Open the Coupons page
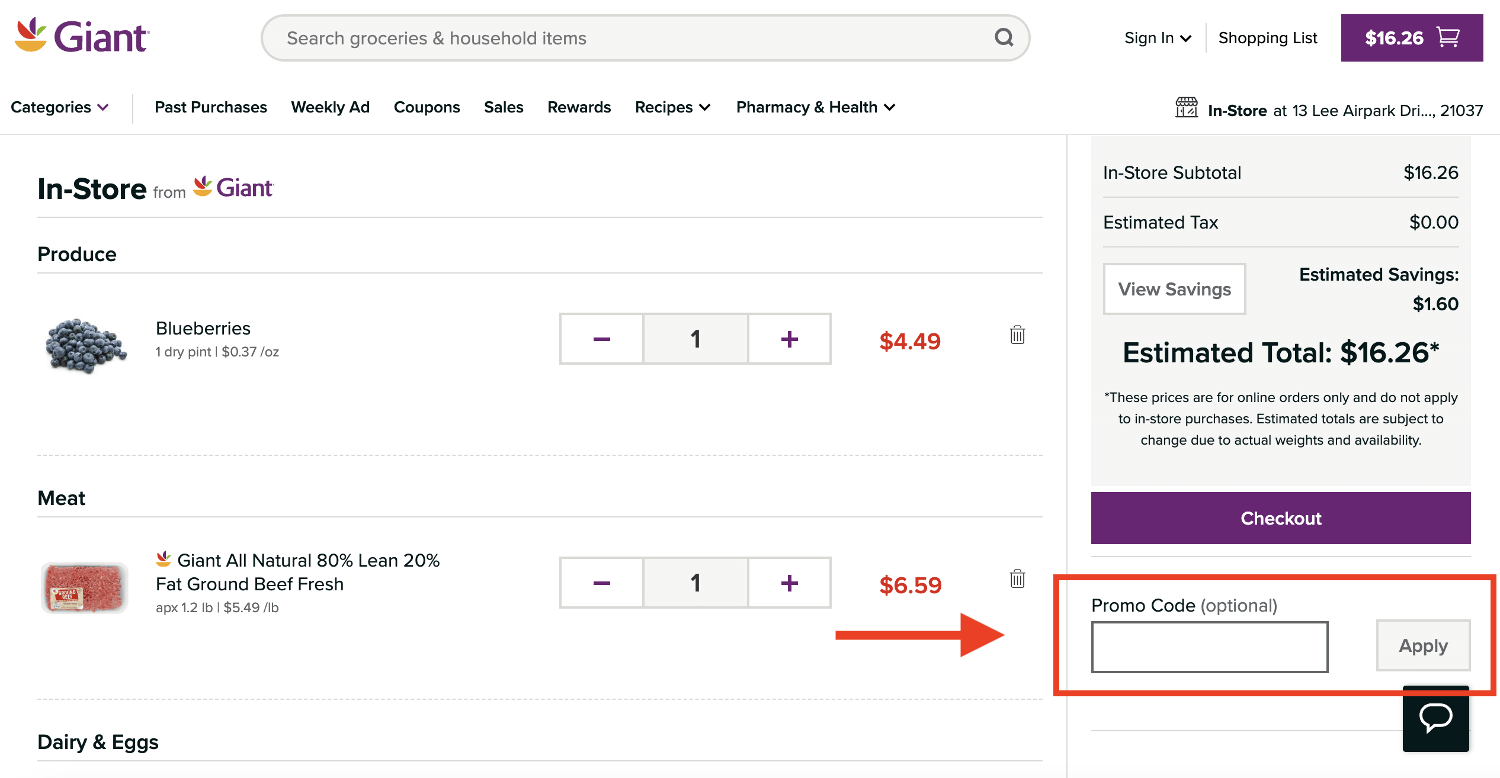Viewport: 1500px width, 778px height. [427, 107]
